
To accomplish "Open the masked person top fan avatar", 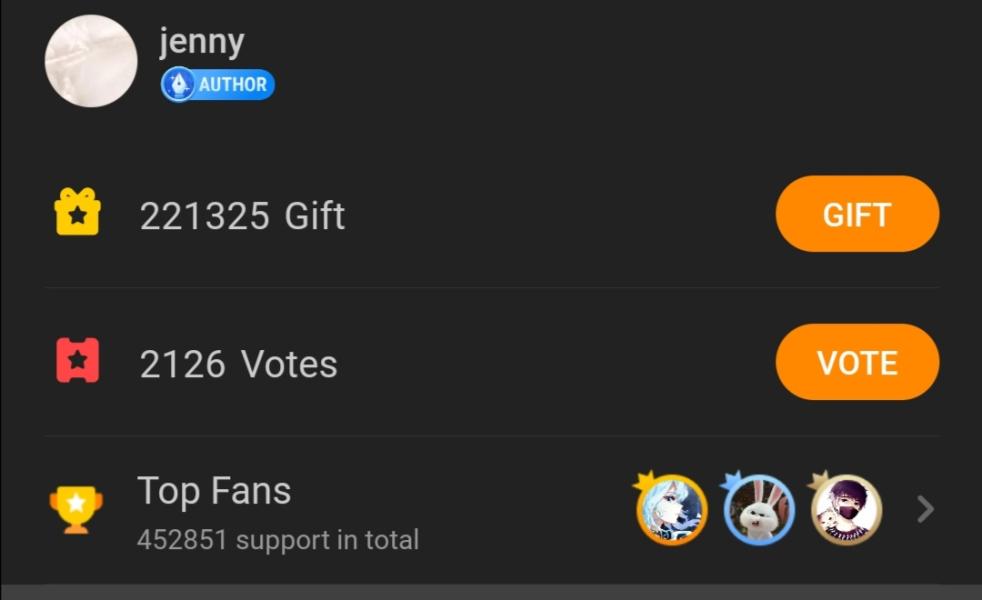I will [847, 511].
